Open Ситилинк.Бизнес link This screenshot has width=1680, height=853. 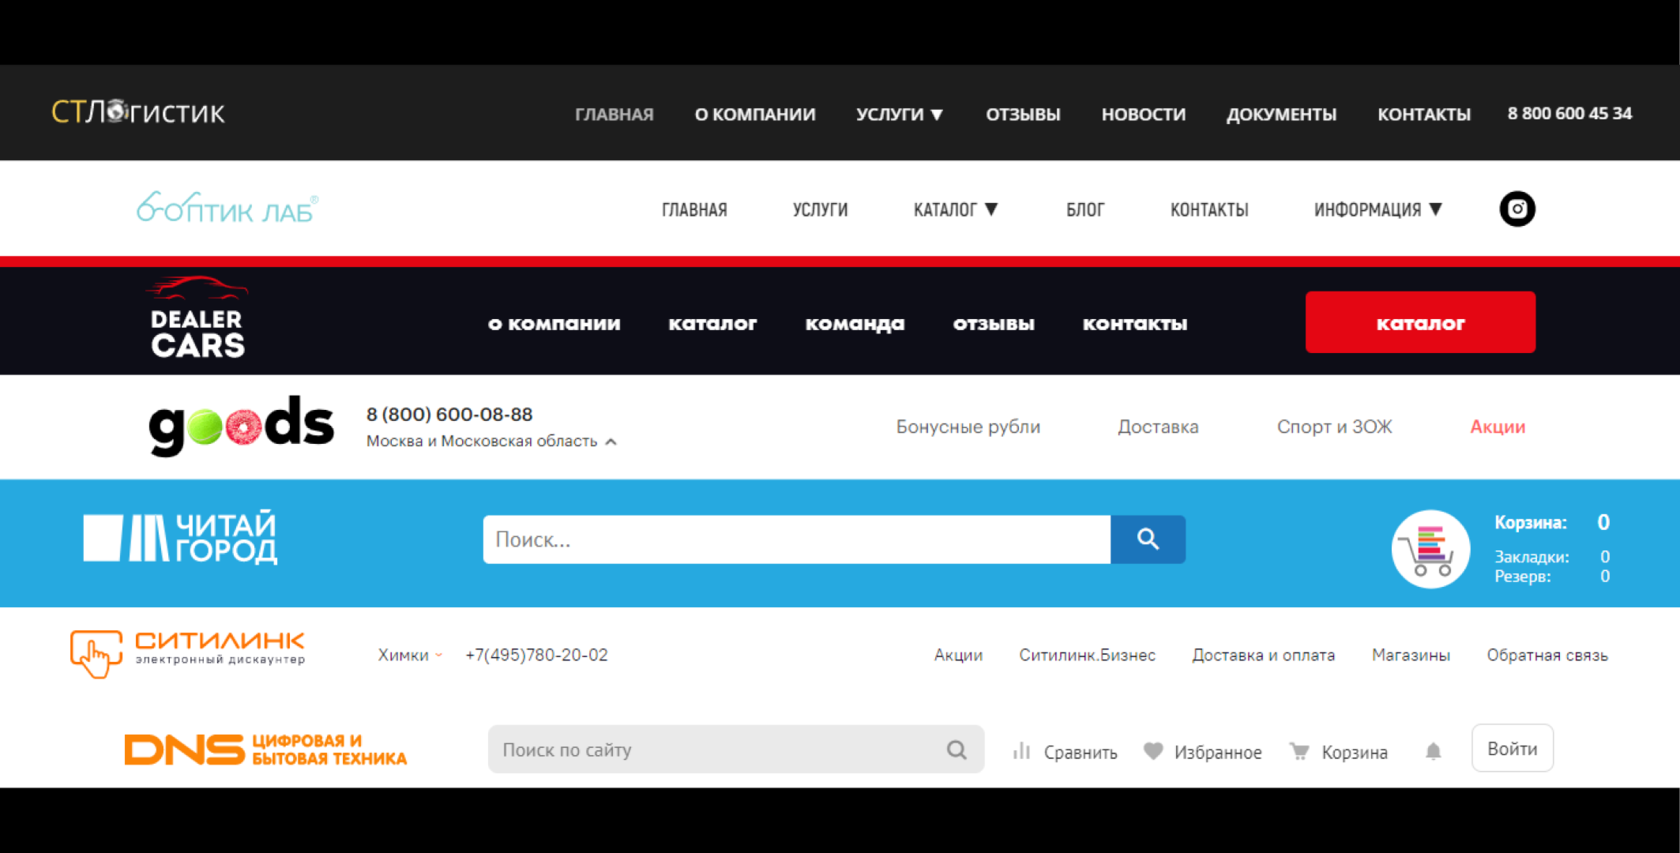[1087, 655]
